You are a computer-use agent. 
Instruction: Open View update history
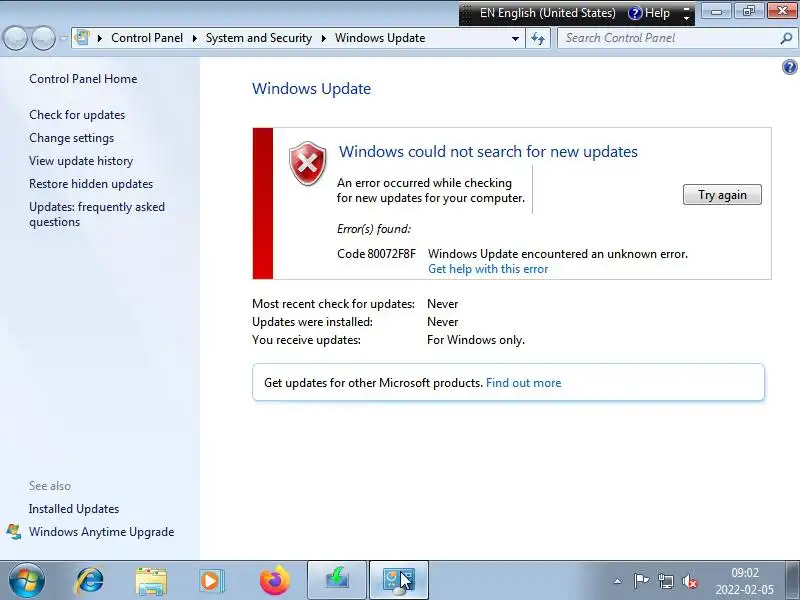pos(81,161)
